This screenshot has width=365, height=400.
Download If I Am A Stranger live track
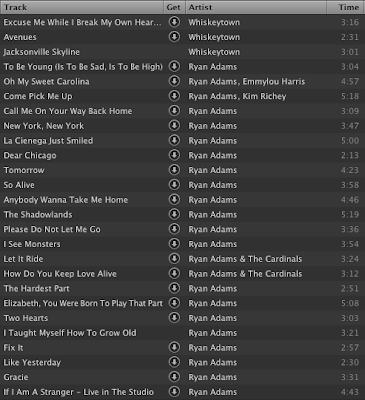tap(174, 391)
